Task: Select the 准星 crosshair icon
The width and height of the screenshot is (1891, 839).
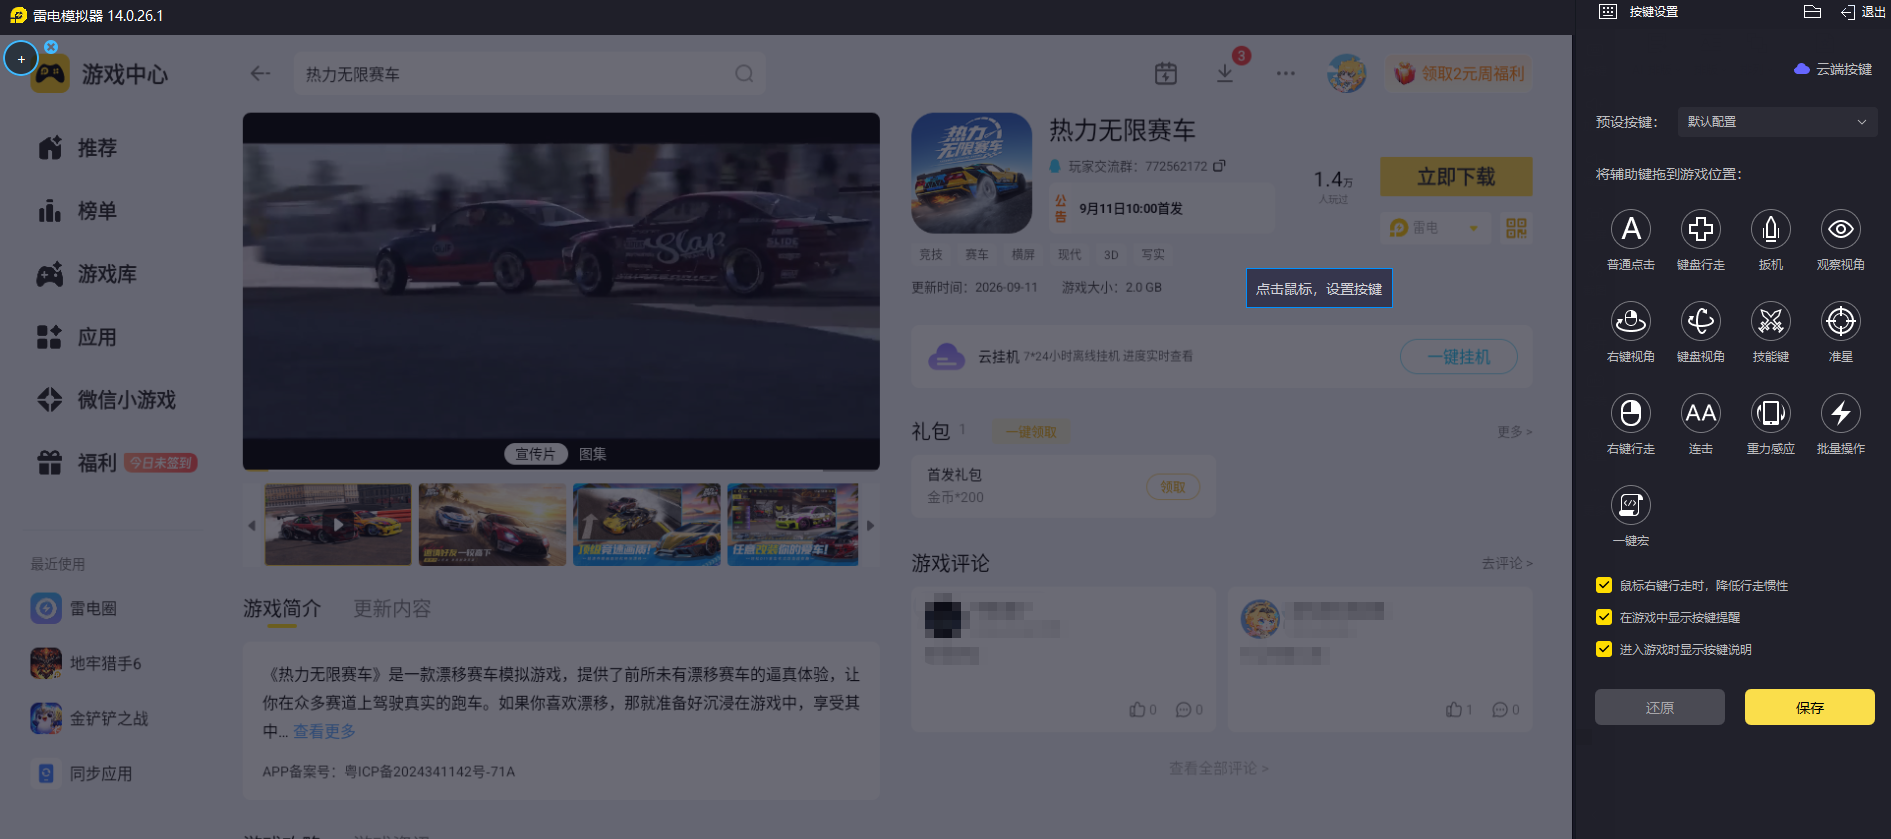Action: [x=1841, y=321]
